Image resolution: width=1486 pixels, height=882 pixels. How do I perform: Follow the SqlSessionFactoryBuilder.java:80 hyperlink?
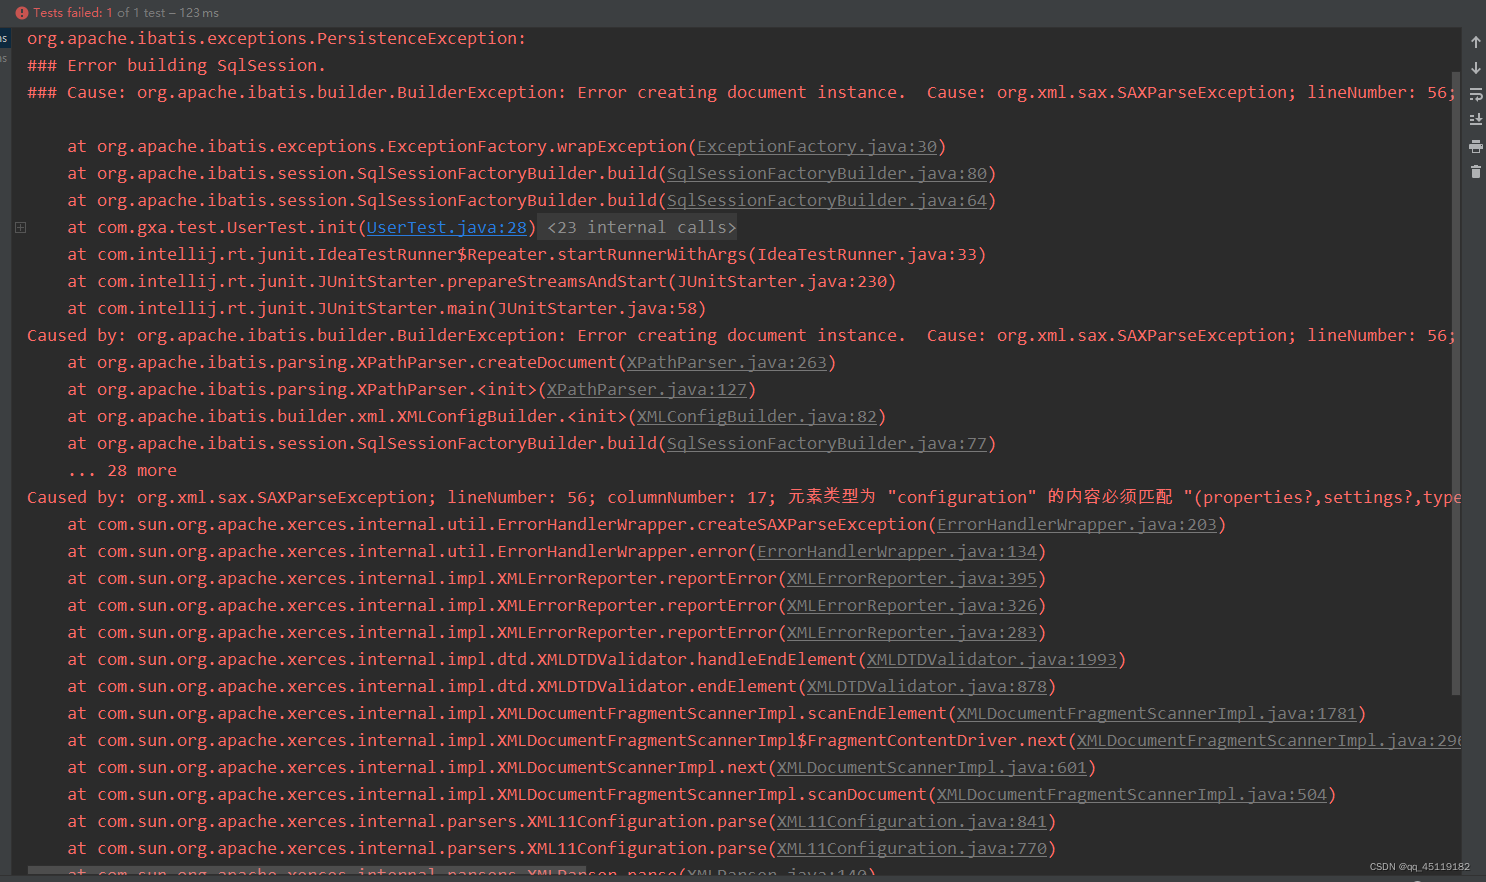pyautogui.click(x=826, y=173)
